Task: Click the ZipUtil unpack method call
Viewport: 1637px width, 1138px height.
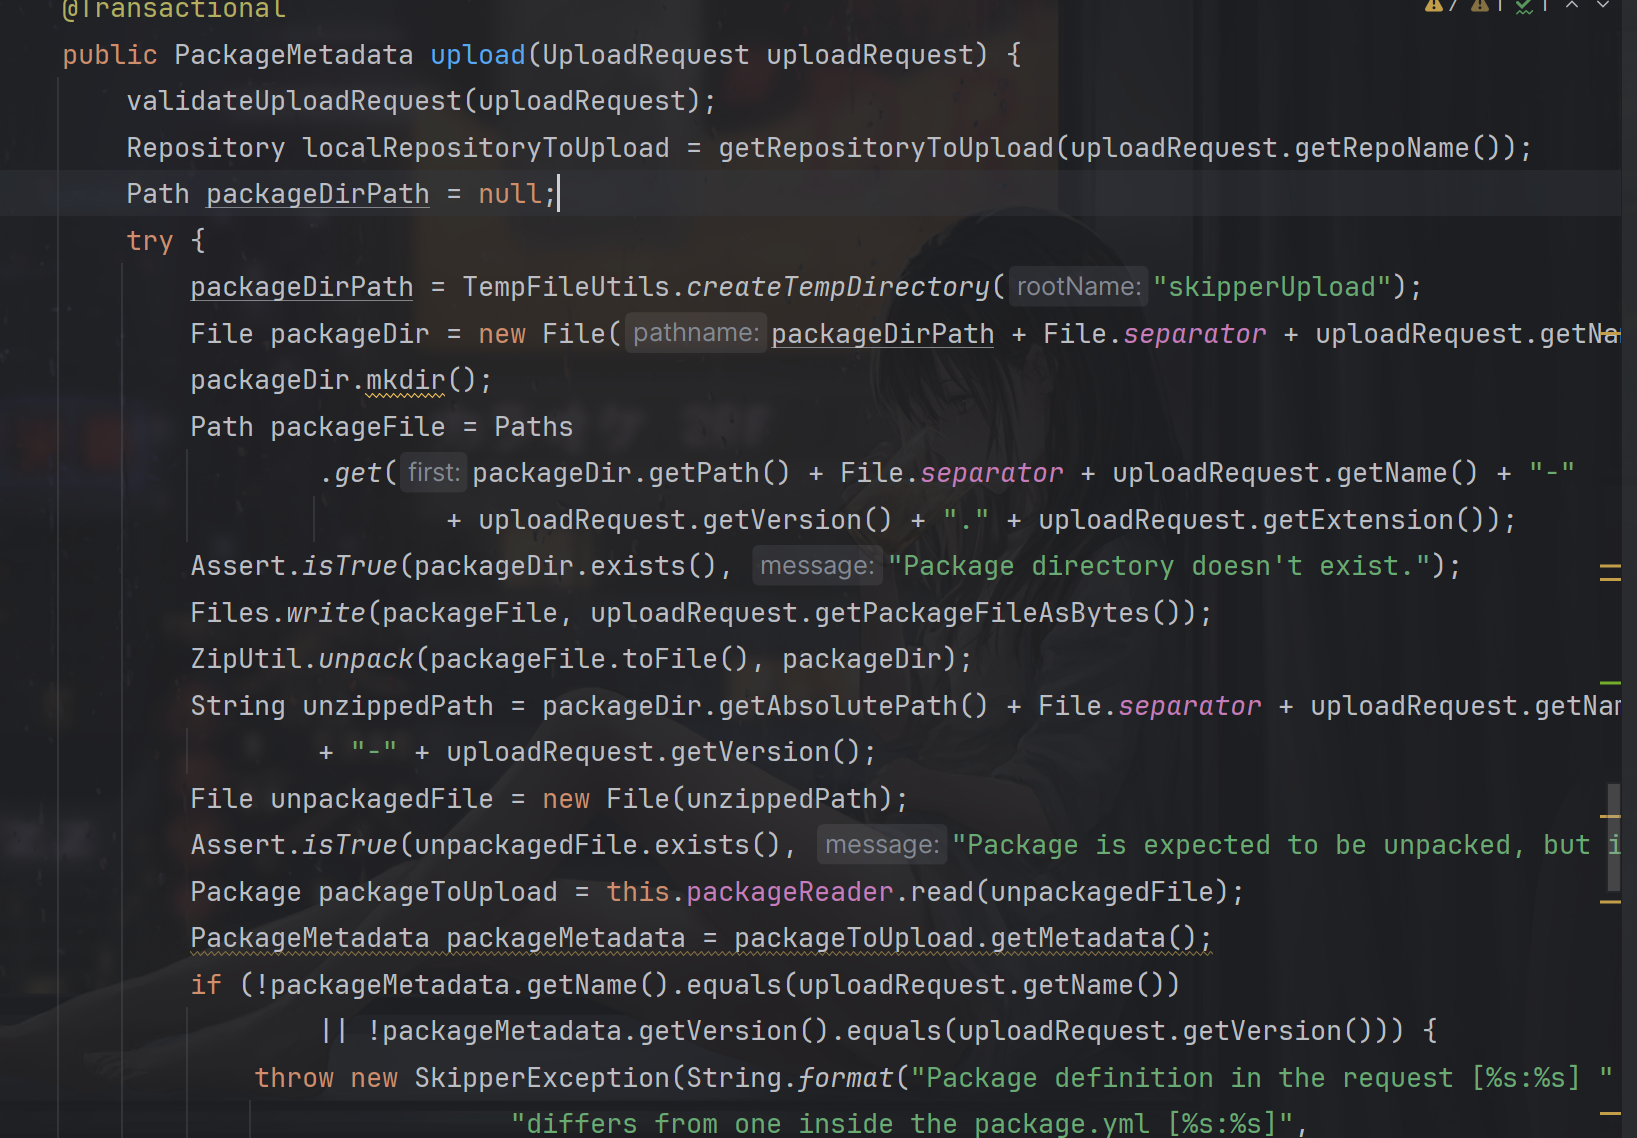Action: pyautogui.click(x=365, y=659)
